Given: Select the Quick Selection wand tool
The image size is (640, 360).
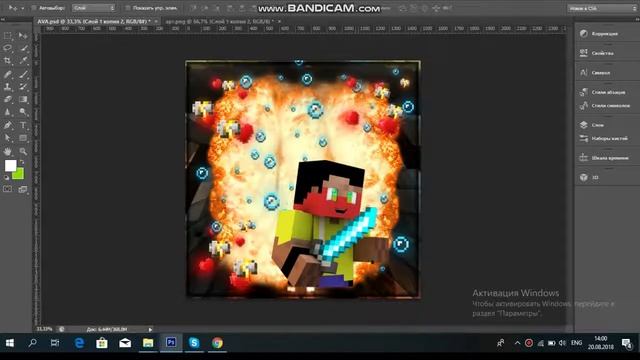Looking at the screenshot, I should pos(23,48).
